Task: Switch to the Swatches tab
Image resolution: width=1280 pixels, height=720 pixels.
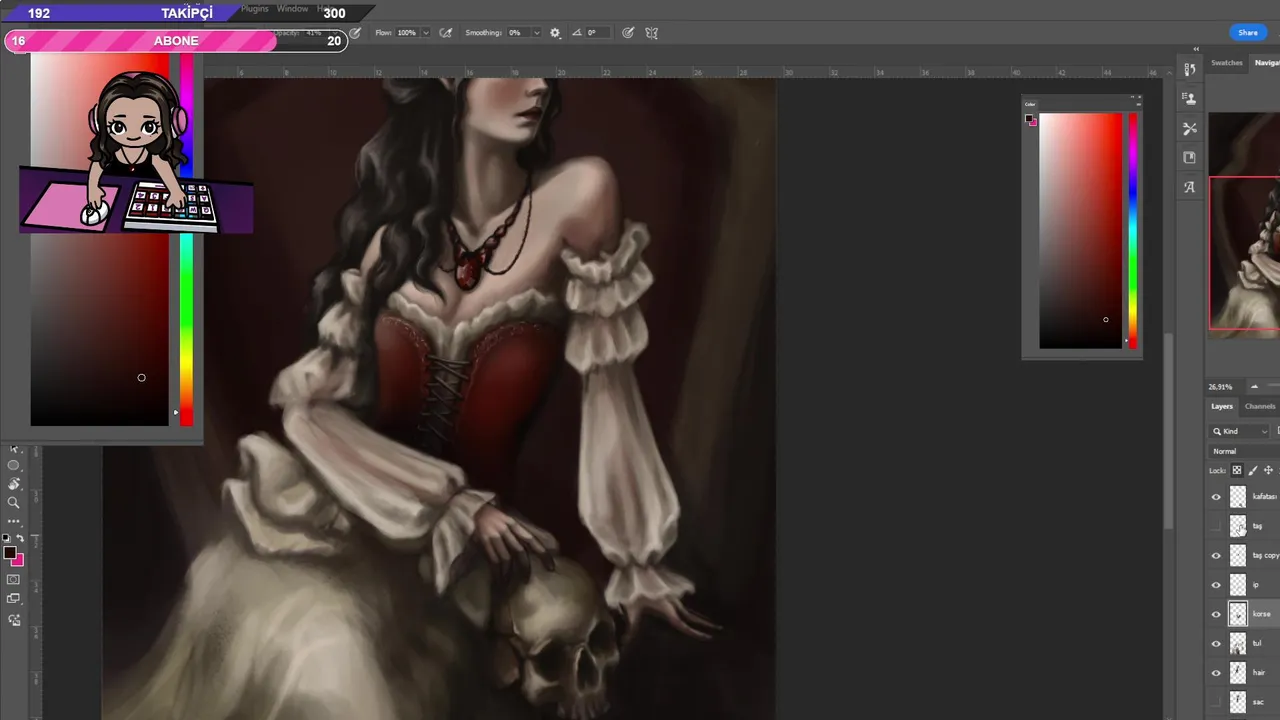Action: (1227, 63)
